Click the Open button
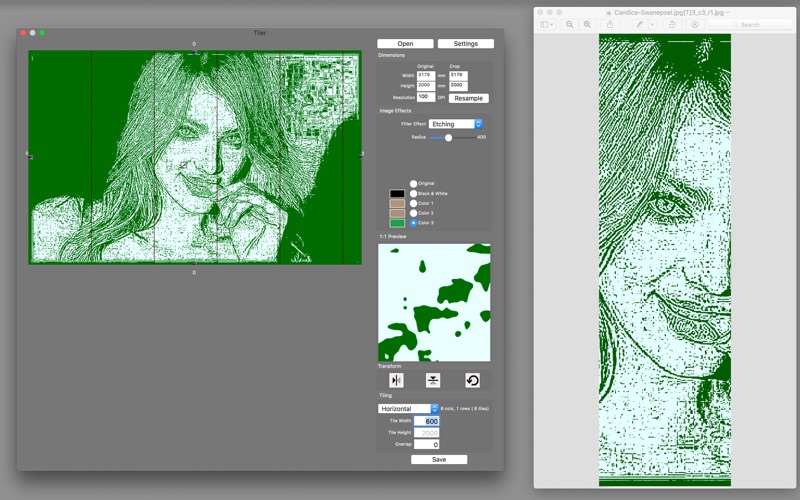800x500 pixels. (x=405, y=44)
